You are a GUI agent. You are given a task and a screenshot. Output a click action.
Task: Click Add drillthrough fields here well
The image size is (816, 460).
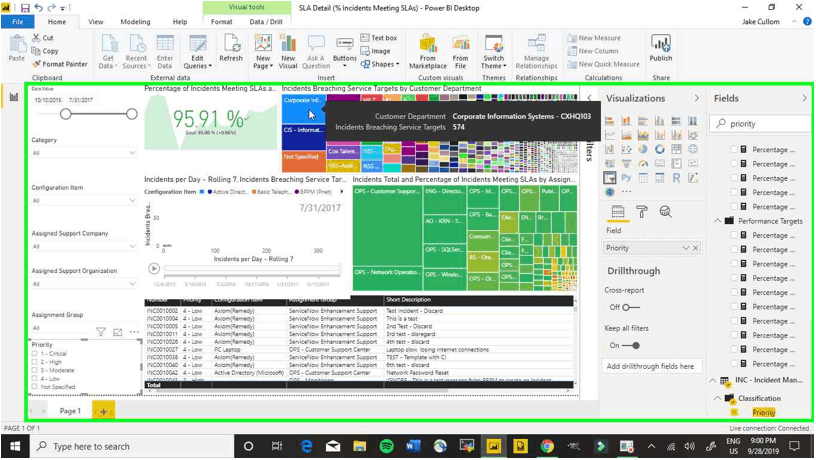coord(652,366)
